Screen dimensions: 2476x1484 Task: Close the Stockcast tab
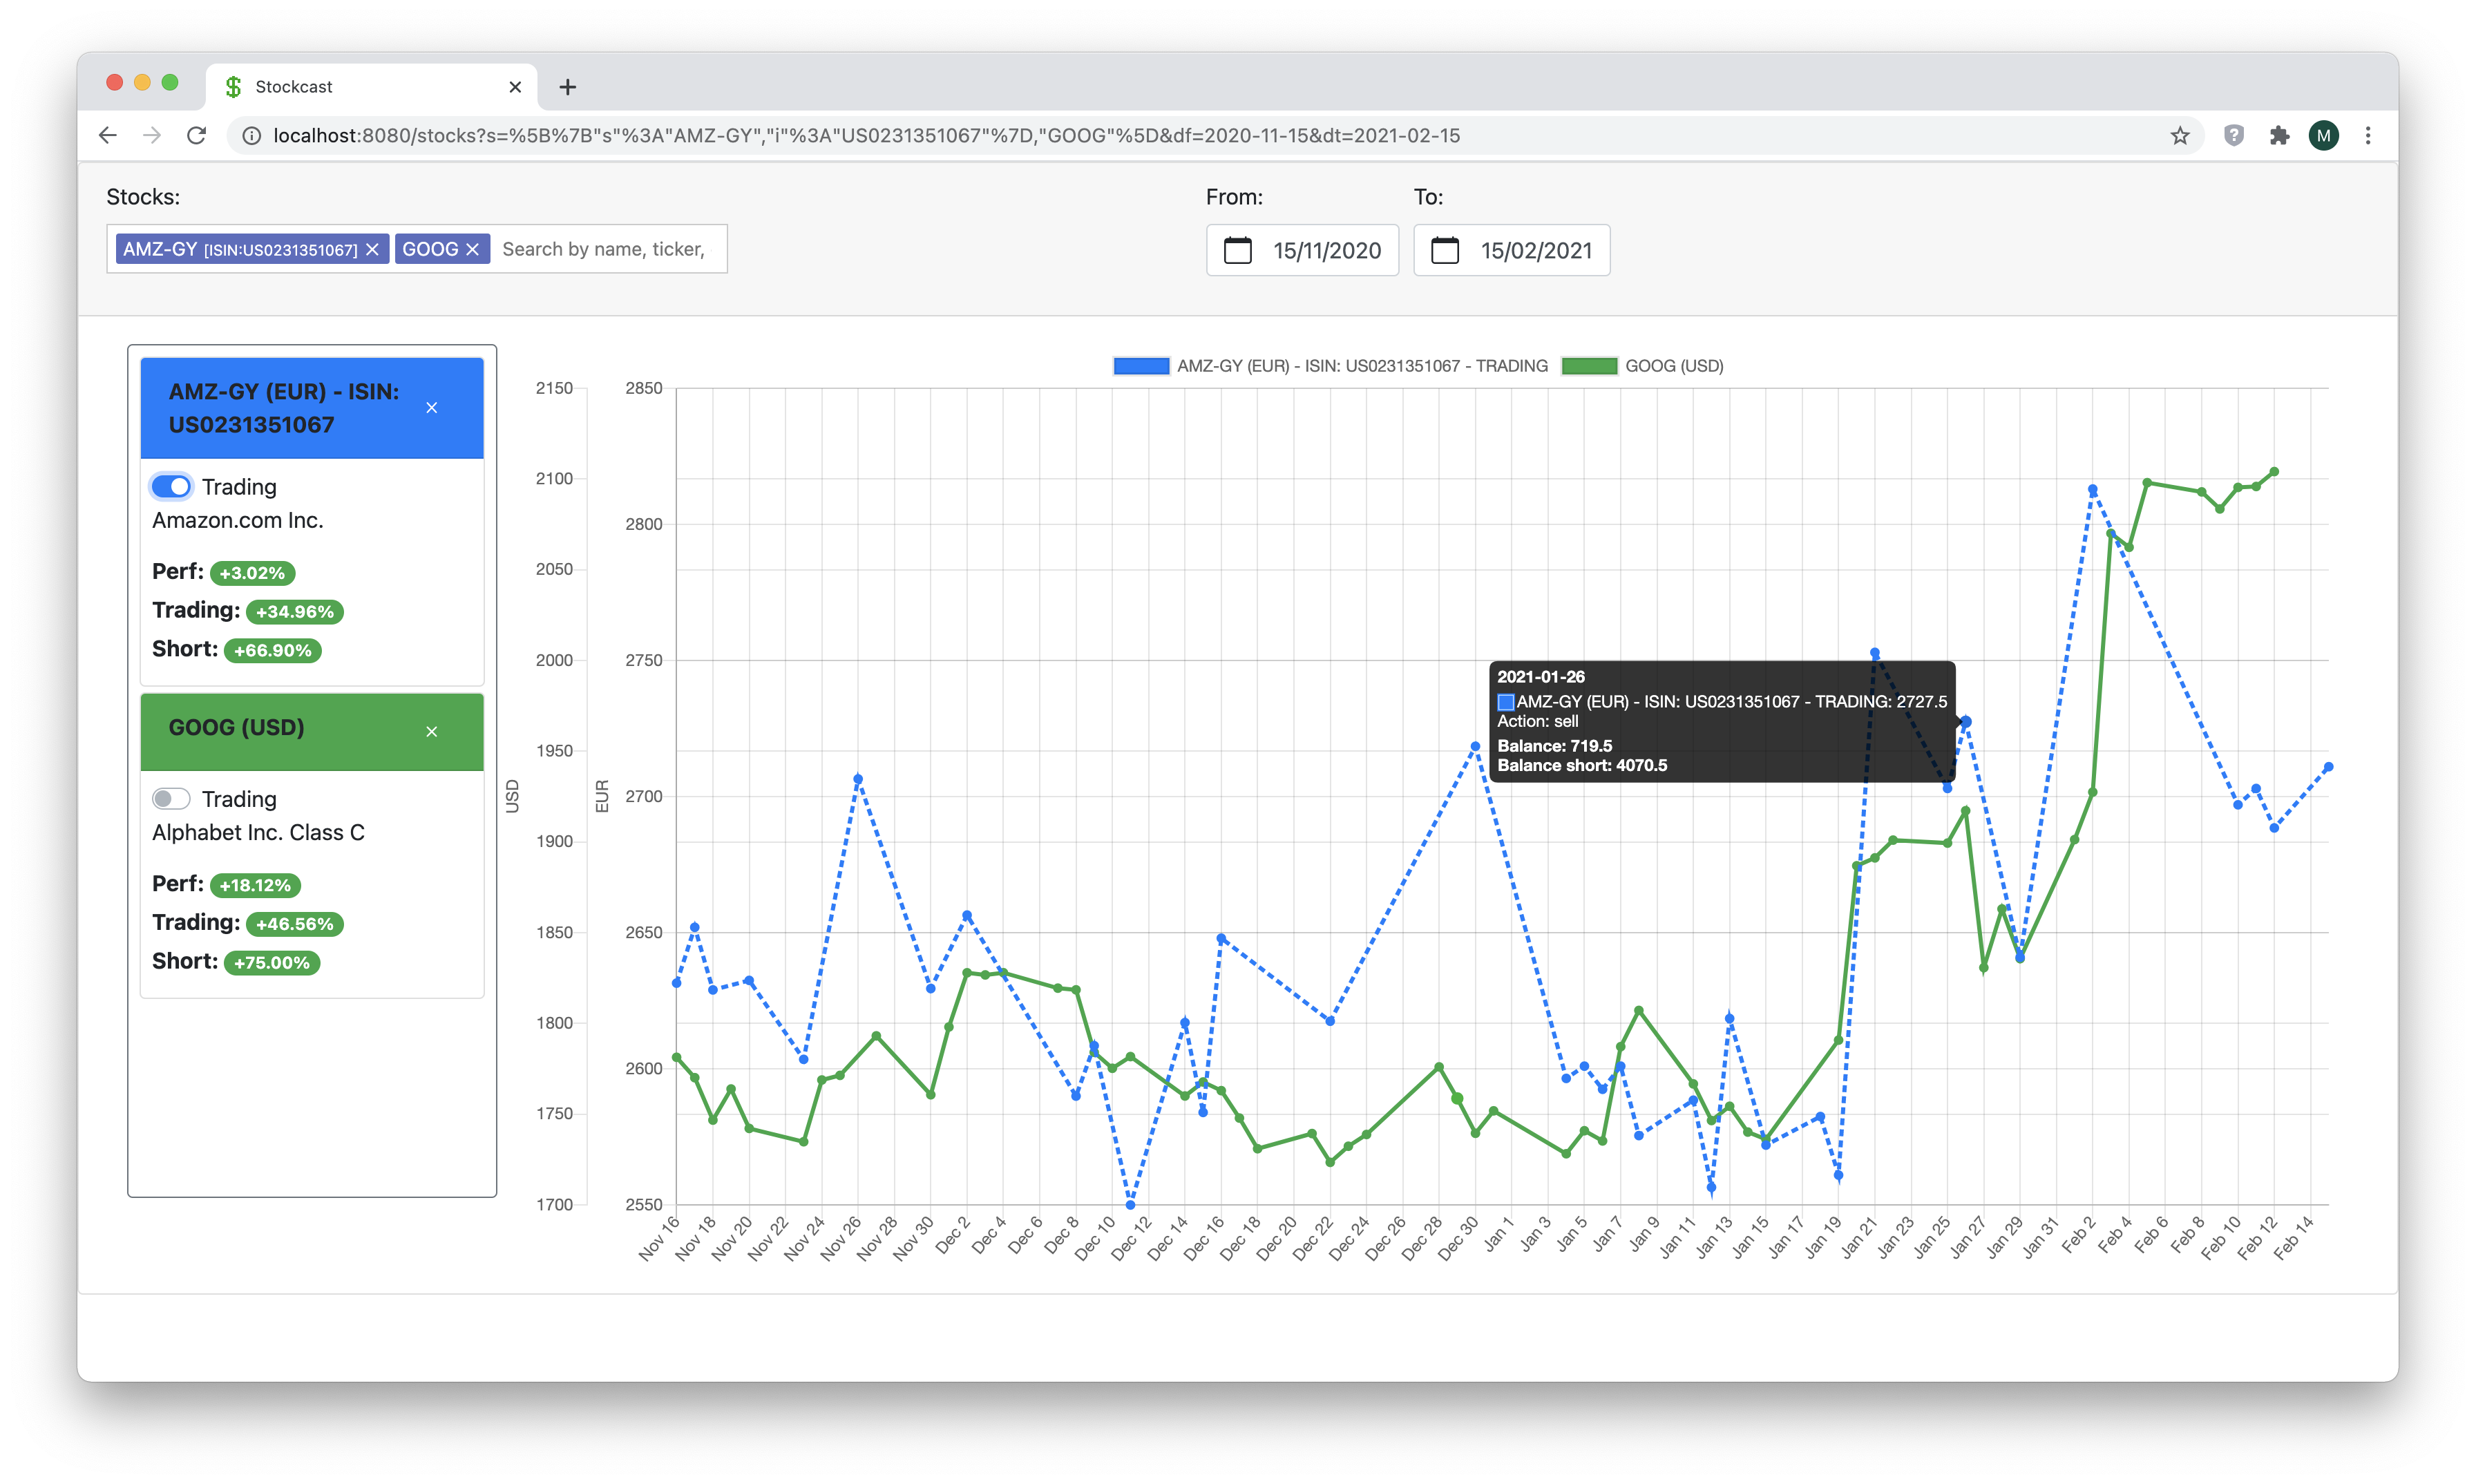tap(515, 88)
